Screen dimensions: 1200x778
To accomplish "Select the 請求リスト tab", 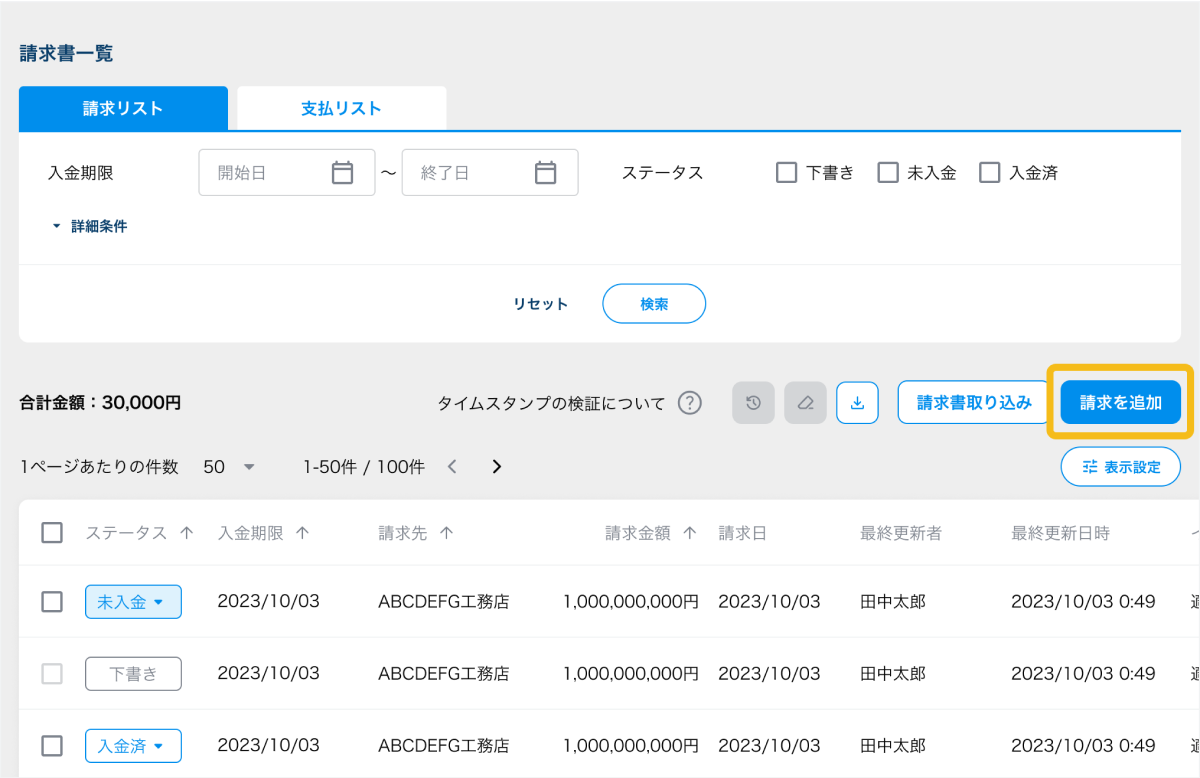I will tap(123, 109).
